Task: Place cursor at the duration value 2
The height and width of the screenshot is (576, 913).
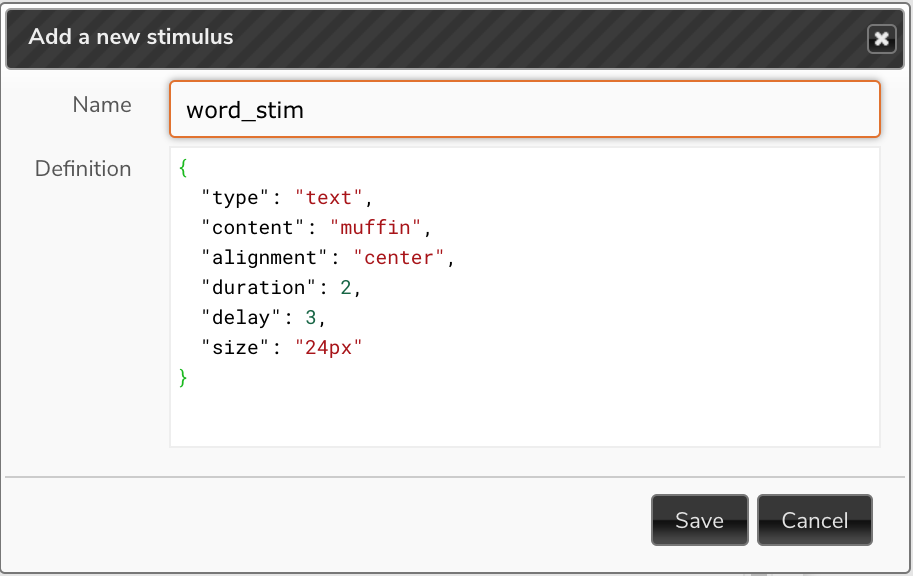Action: [346, 287]
